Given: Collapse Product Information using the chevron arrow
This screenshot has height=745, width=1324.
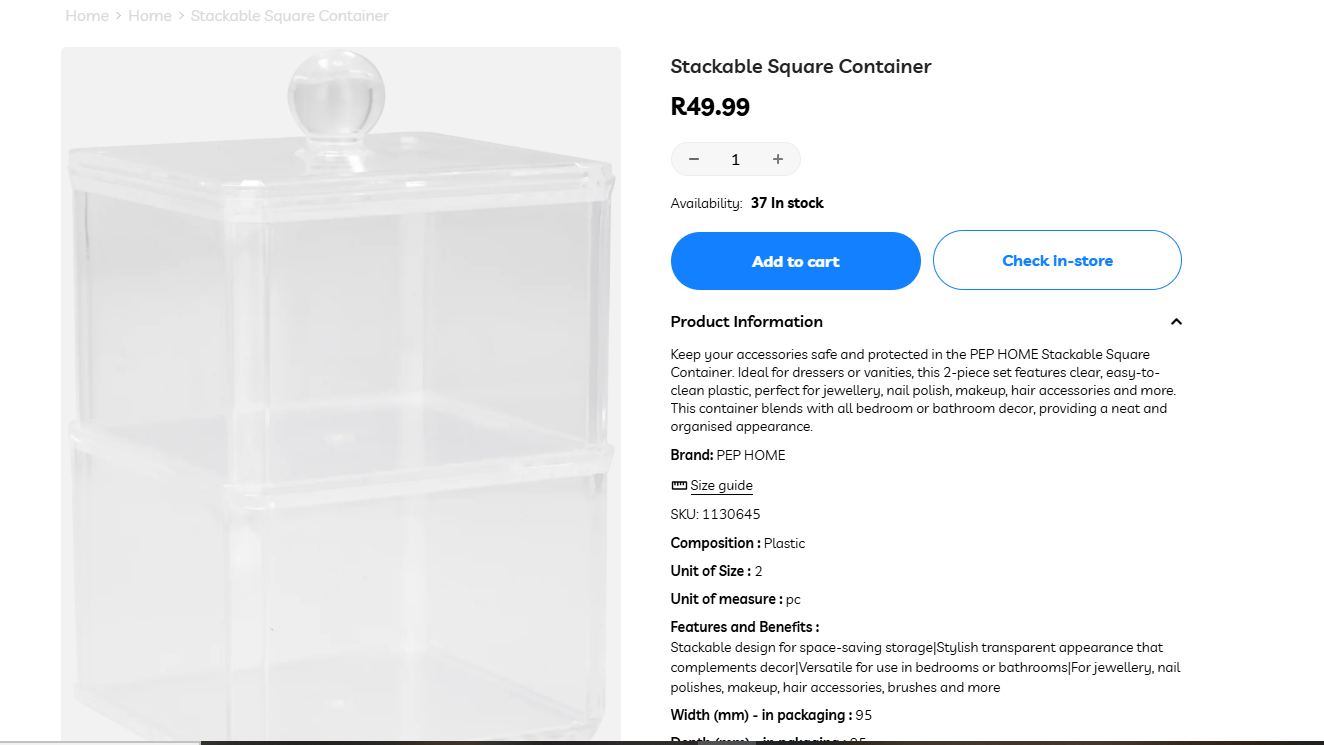Looking at the screenshot, I should tap(1176, 322).
